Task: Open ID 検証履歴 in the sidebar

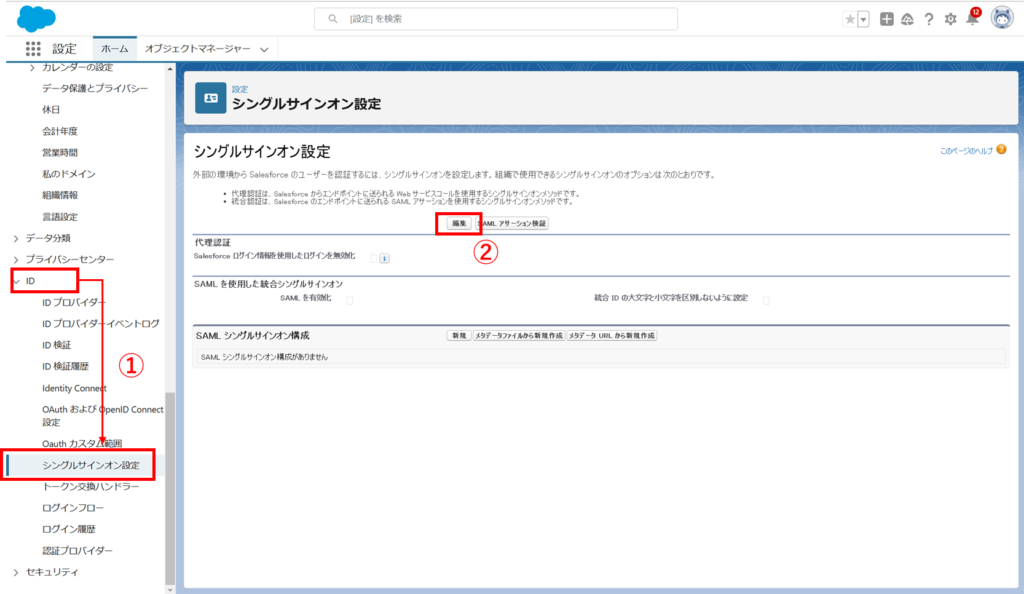Action: coord(65,367)
